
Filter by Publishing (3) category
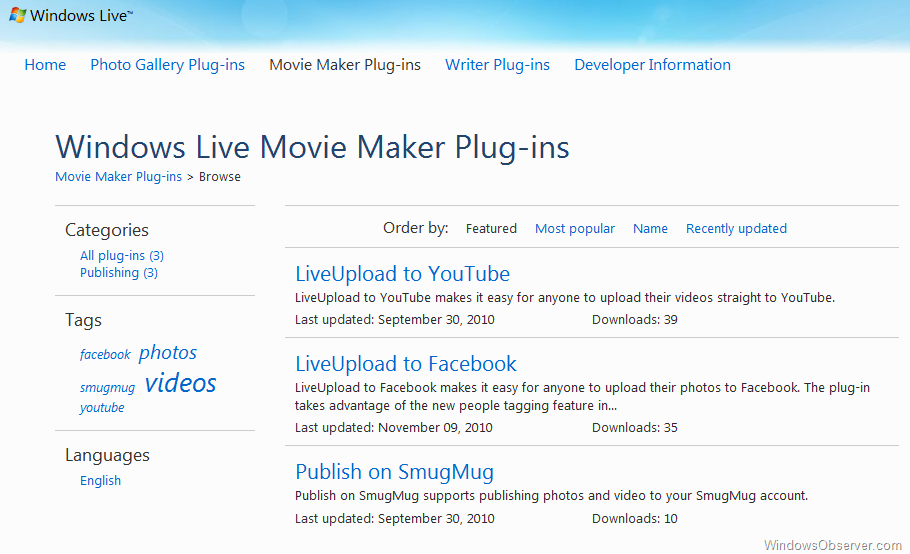point(119,273)
